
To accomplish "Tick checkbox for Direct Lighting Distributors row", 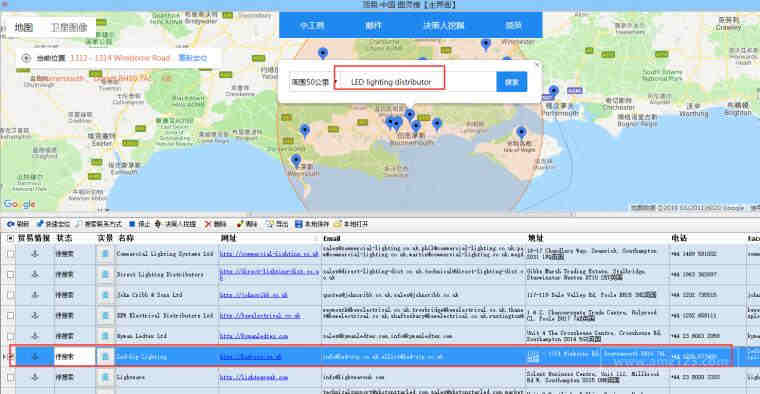I will tap(11, 274).
